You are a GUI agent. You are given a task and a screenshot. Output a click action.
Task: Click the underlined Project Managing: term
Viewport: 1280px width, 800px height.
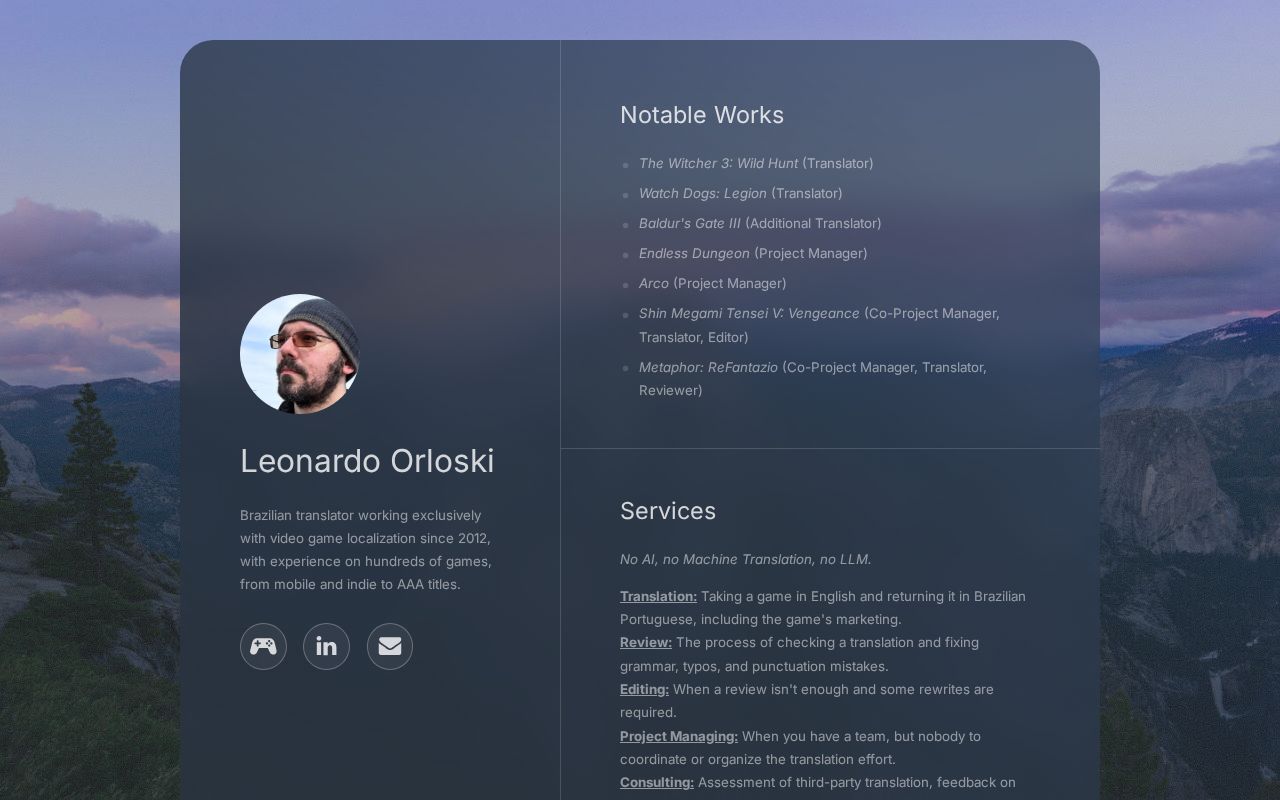(678, 736)
